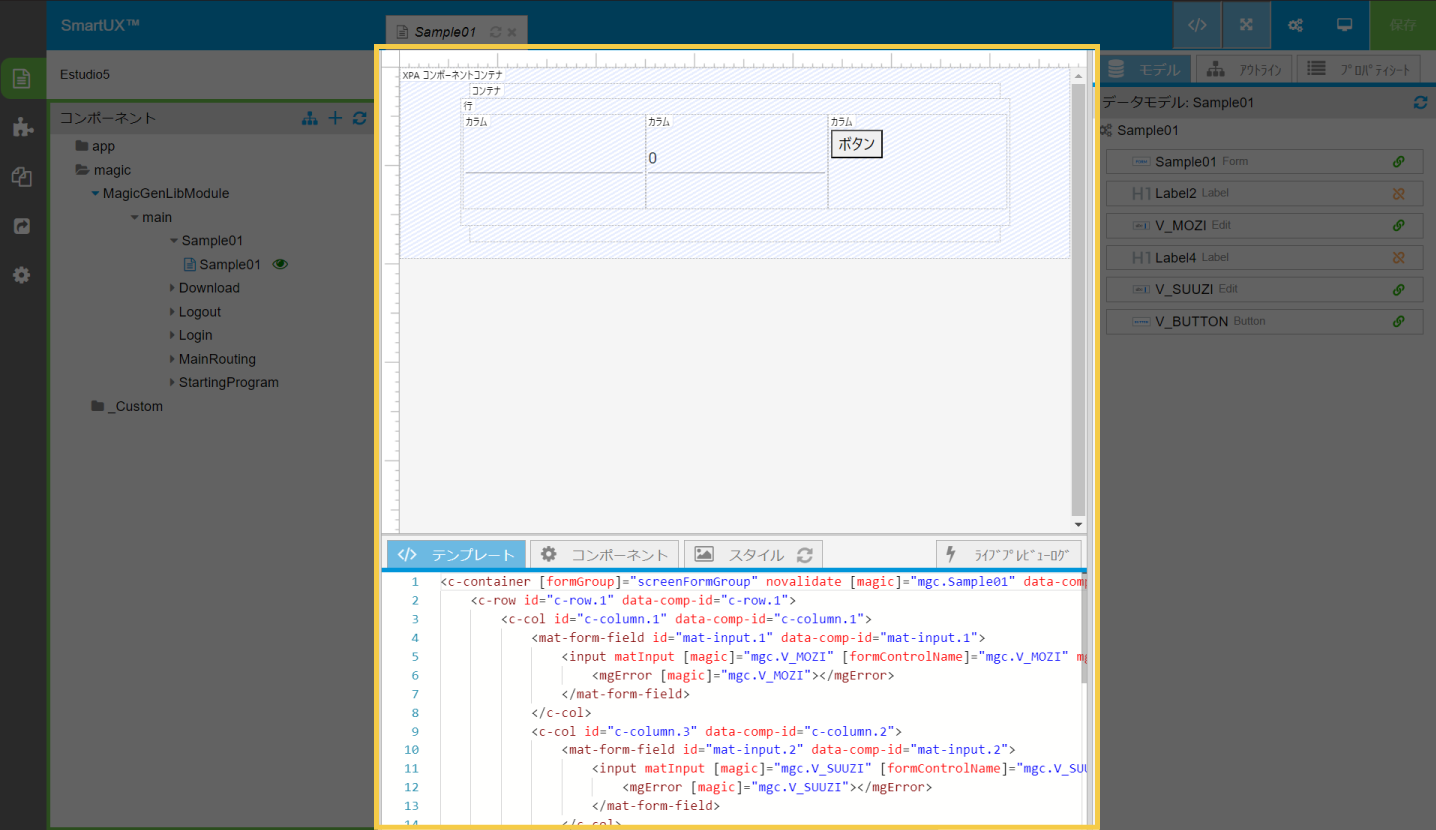Click the ボタン button on the canvas

tap(856, 144)
